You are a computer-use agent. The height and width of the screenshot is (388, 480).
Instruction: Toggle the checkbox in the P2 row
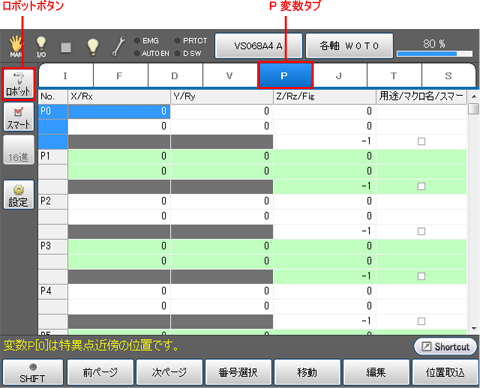point(421,231)
